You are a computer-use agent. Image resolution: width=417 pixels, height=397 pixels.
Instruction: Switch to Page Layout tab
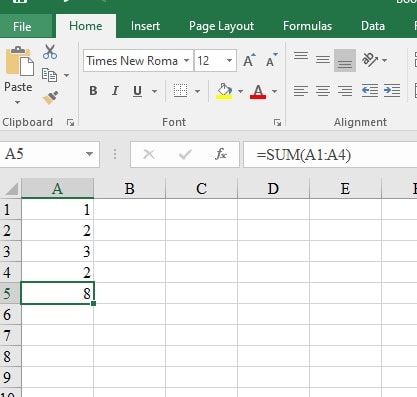(221, 26)
